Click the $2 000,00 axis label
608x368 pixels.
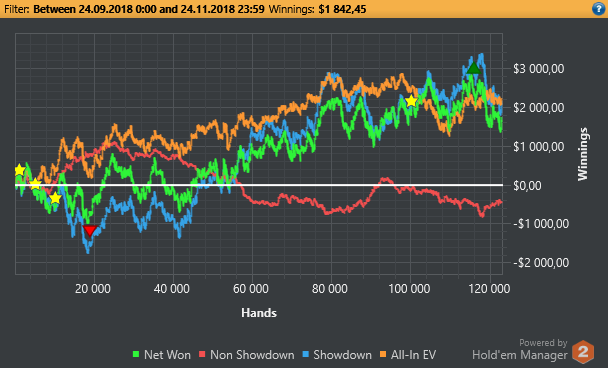click(x=539, y=108)
